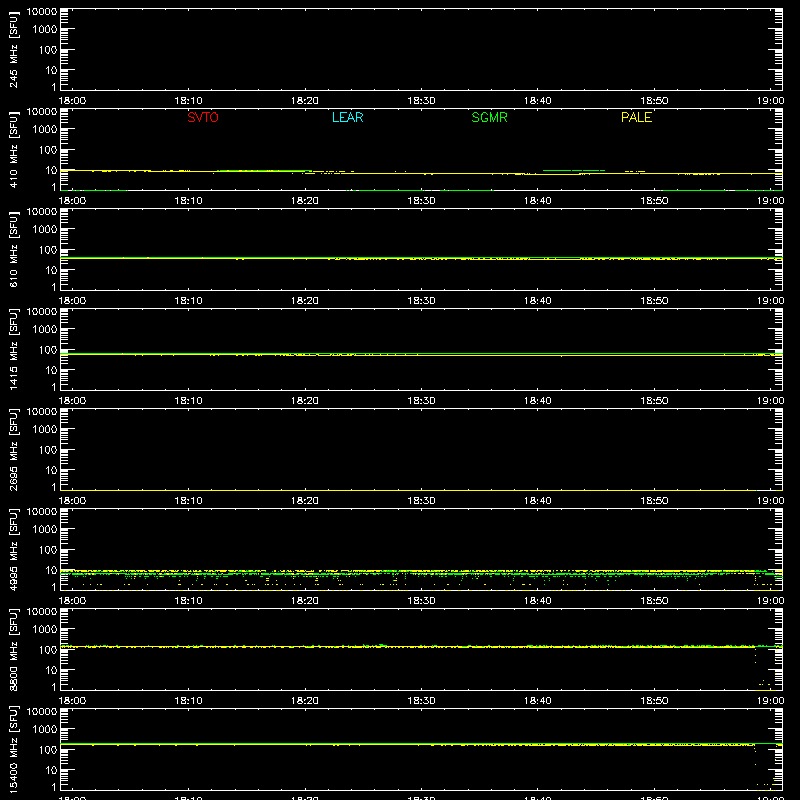Select the 1415 MHz [SFU] axis title
The image size is (800, 800).
tap(14, 349)
